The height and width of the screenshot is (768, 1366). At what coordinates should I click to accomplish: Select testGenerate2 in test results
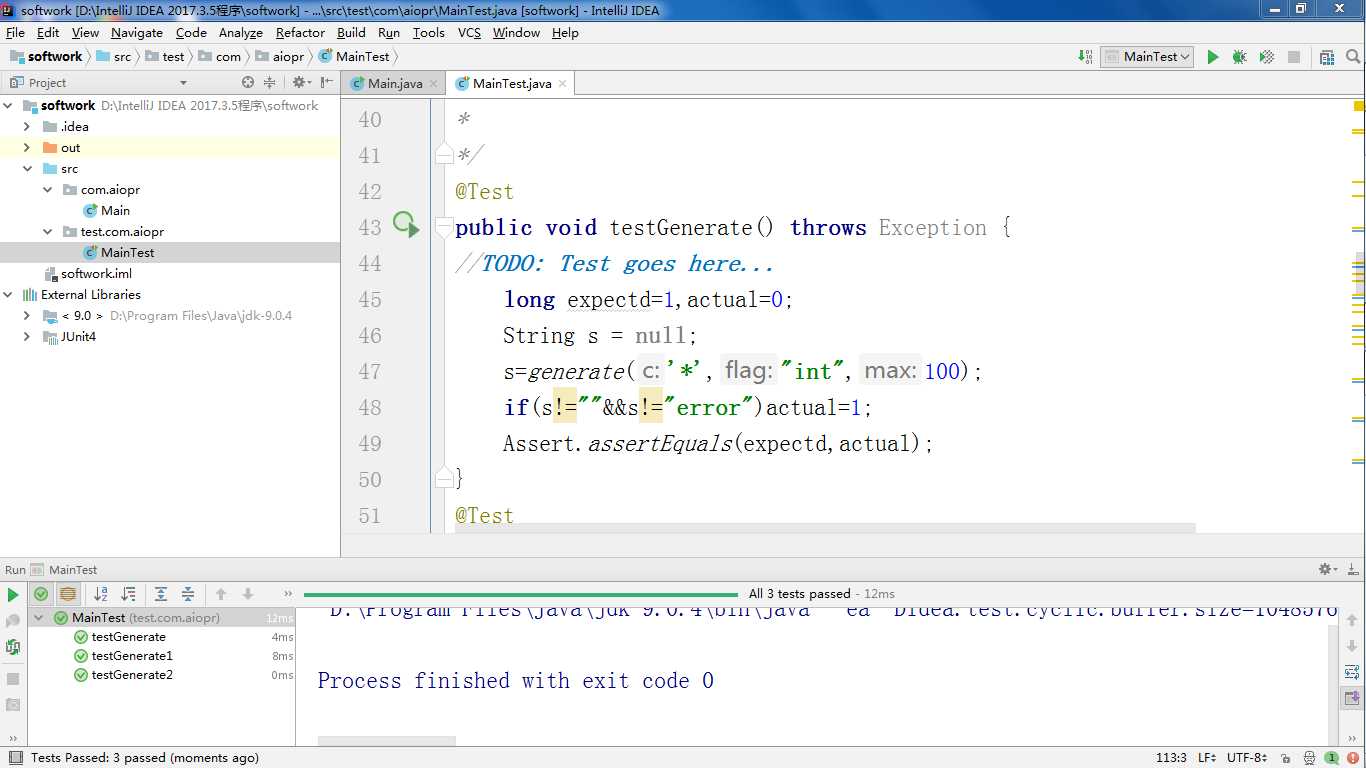132,675
